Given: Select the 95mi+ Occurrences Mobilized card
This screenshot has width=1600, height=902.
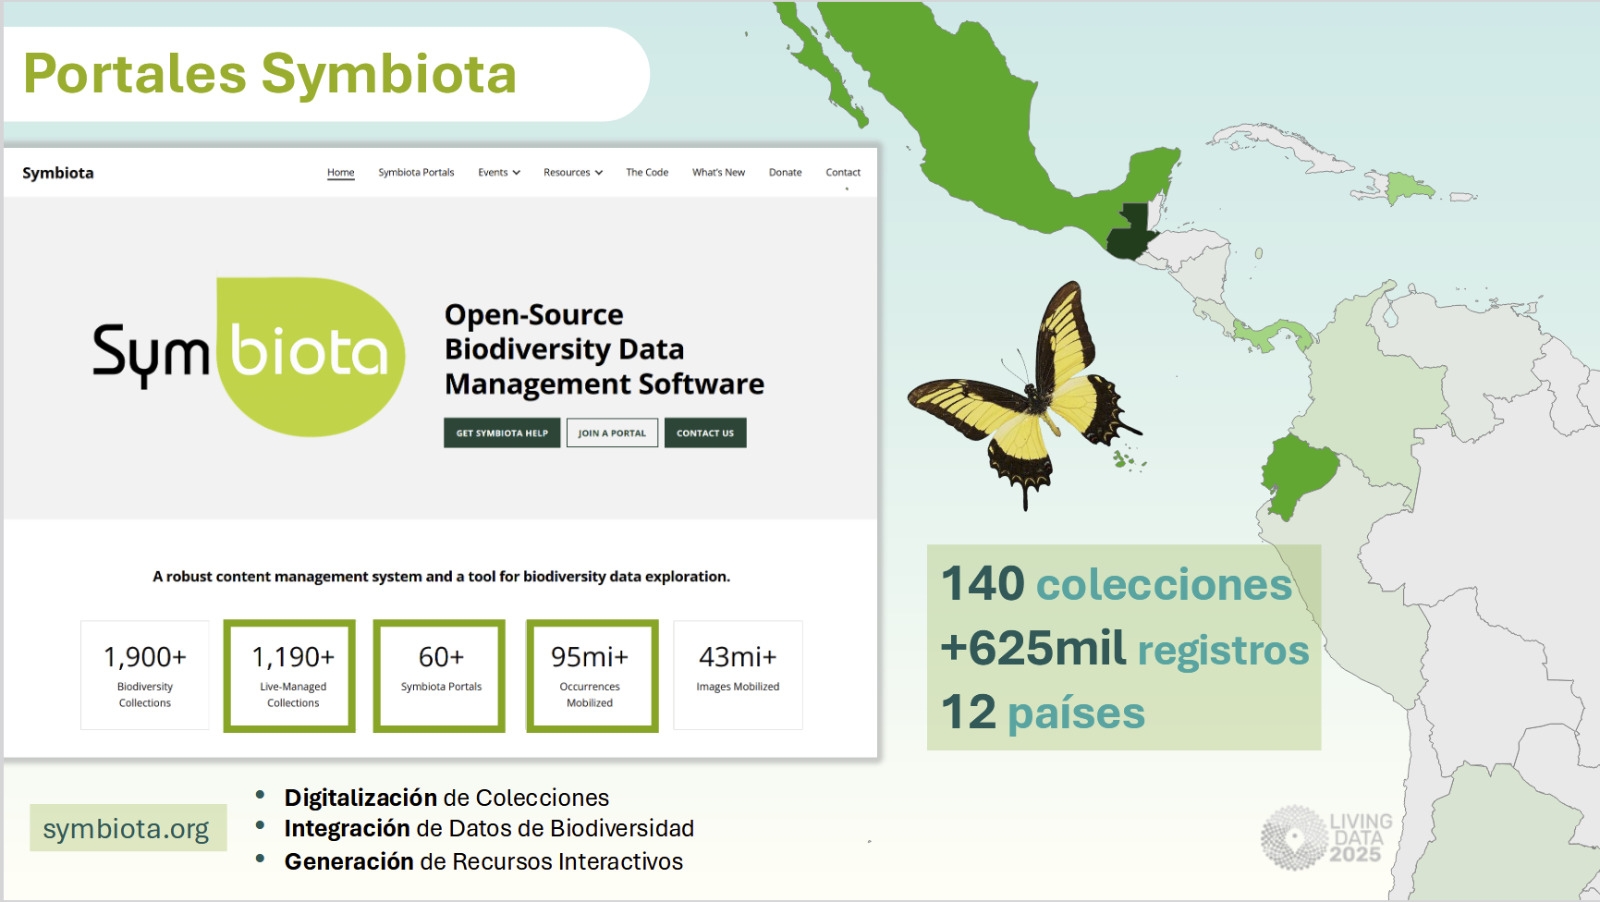Looking at the screenshot, I should pos(591,676).
